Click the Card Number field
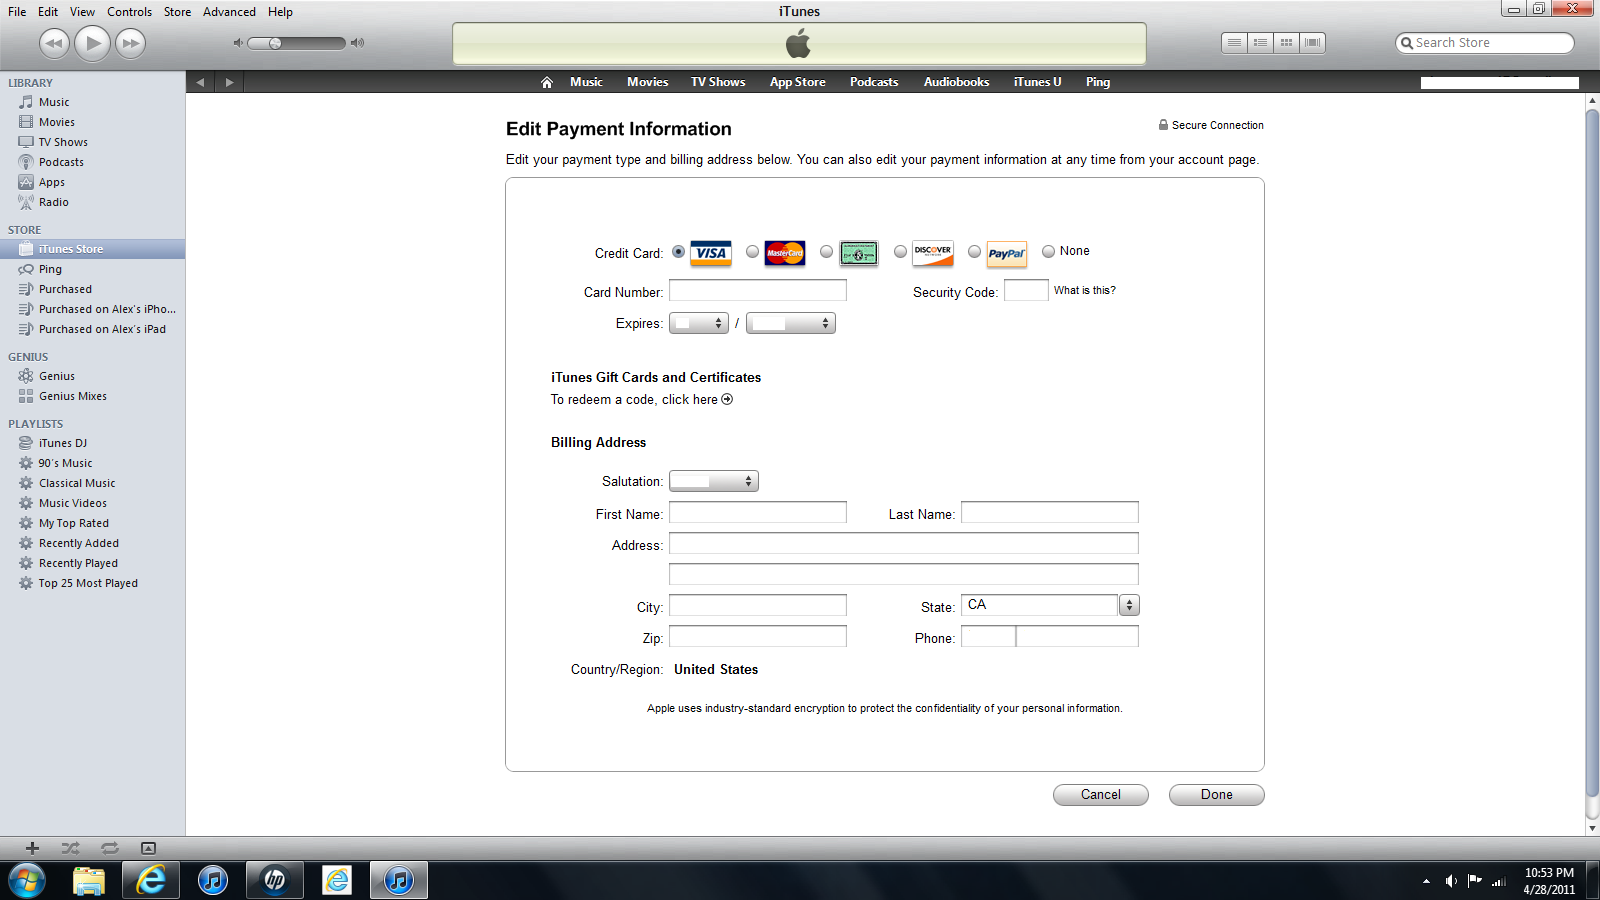 (758, 291)
